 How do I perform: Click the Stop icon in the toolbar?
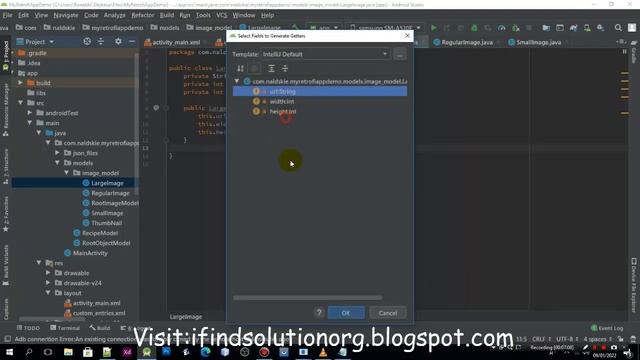[x=529, y=28]
